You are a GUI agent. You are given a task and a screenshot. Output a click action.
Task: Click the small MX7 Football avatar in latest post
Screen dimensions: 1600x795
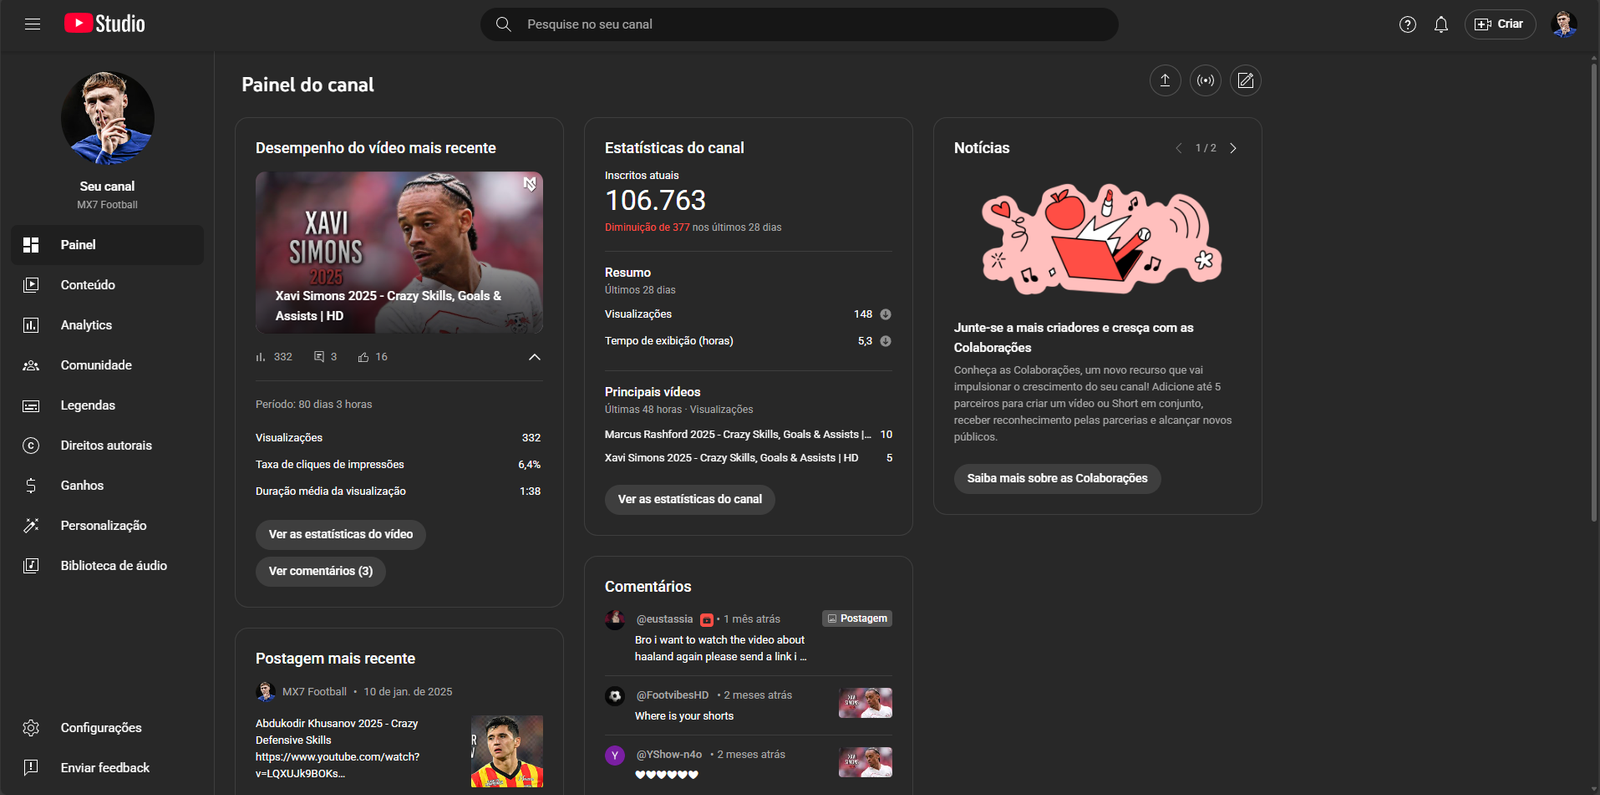pyautogui.click(x=265, y=691)
